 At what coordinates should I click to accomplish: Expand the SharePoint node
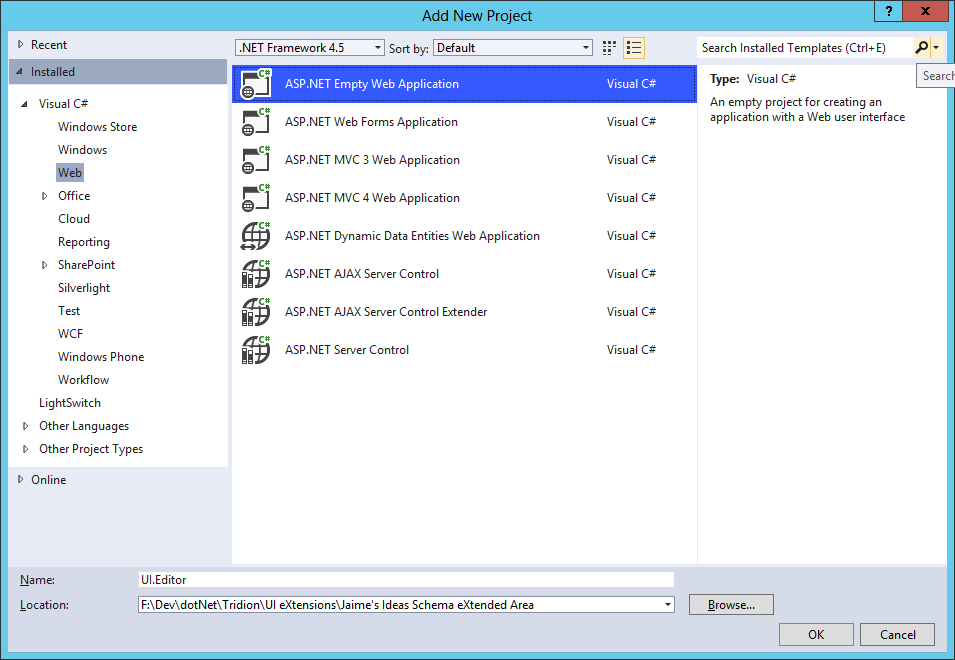(44, 265)
